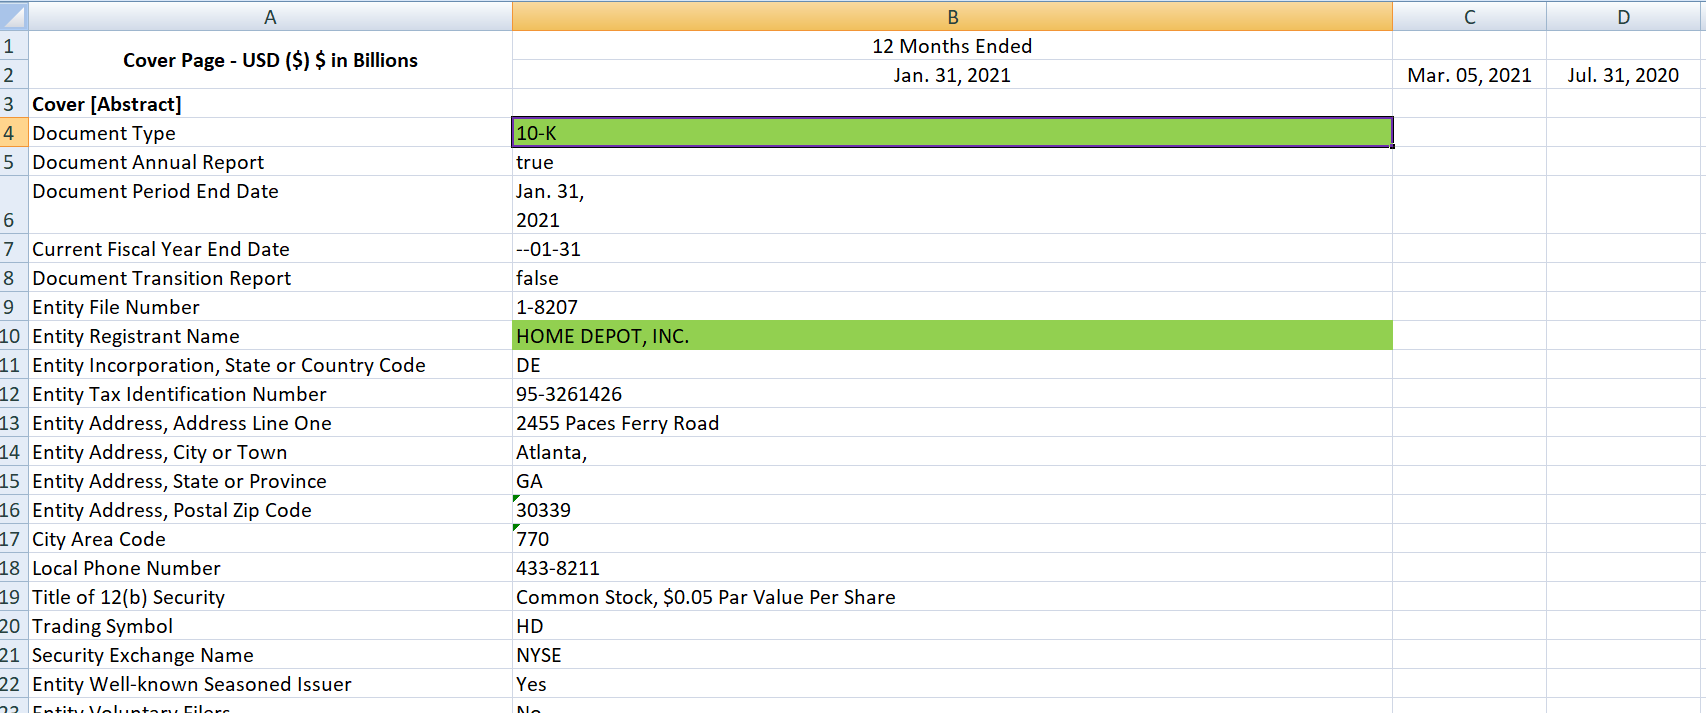Click the 'Local Phone Number' cell
The image size is (1706, 713).
270,568
